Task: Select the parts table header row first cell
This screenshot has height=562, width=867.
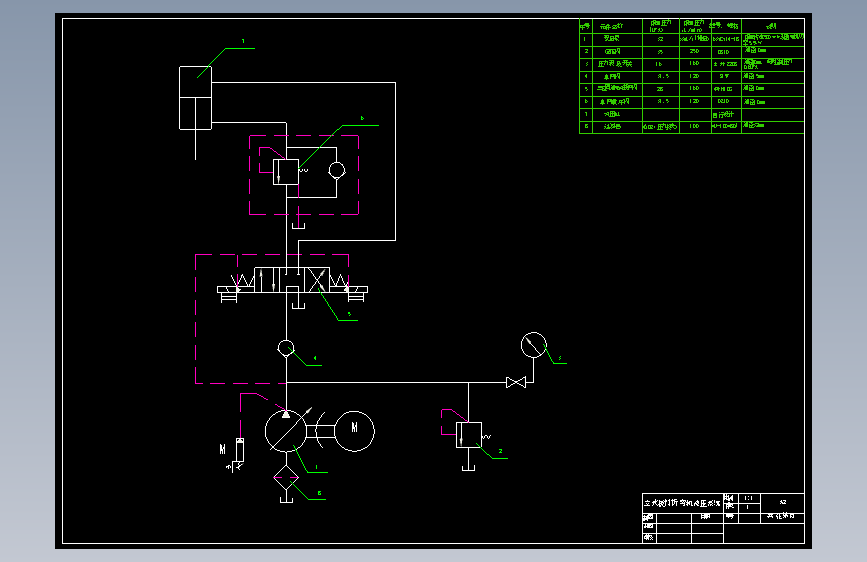Action: click(x=586, y=26)
